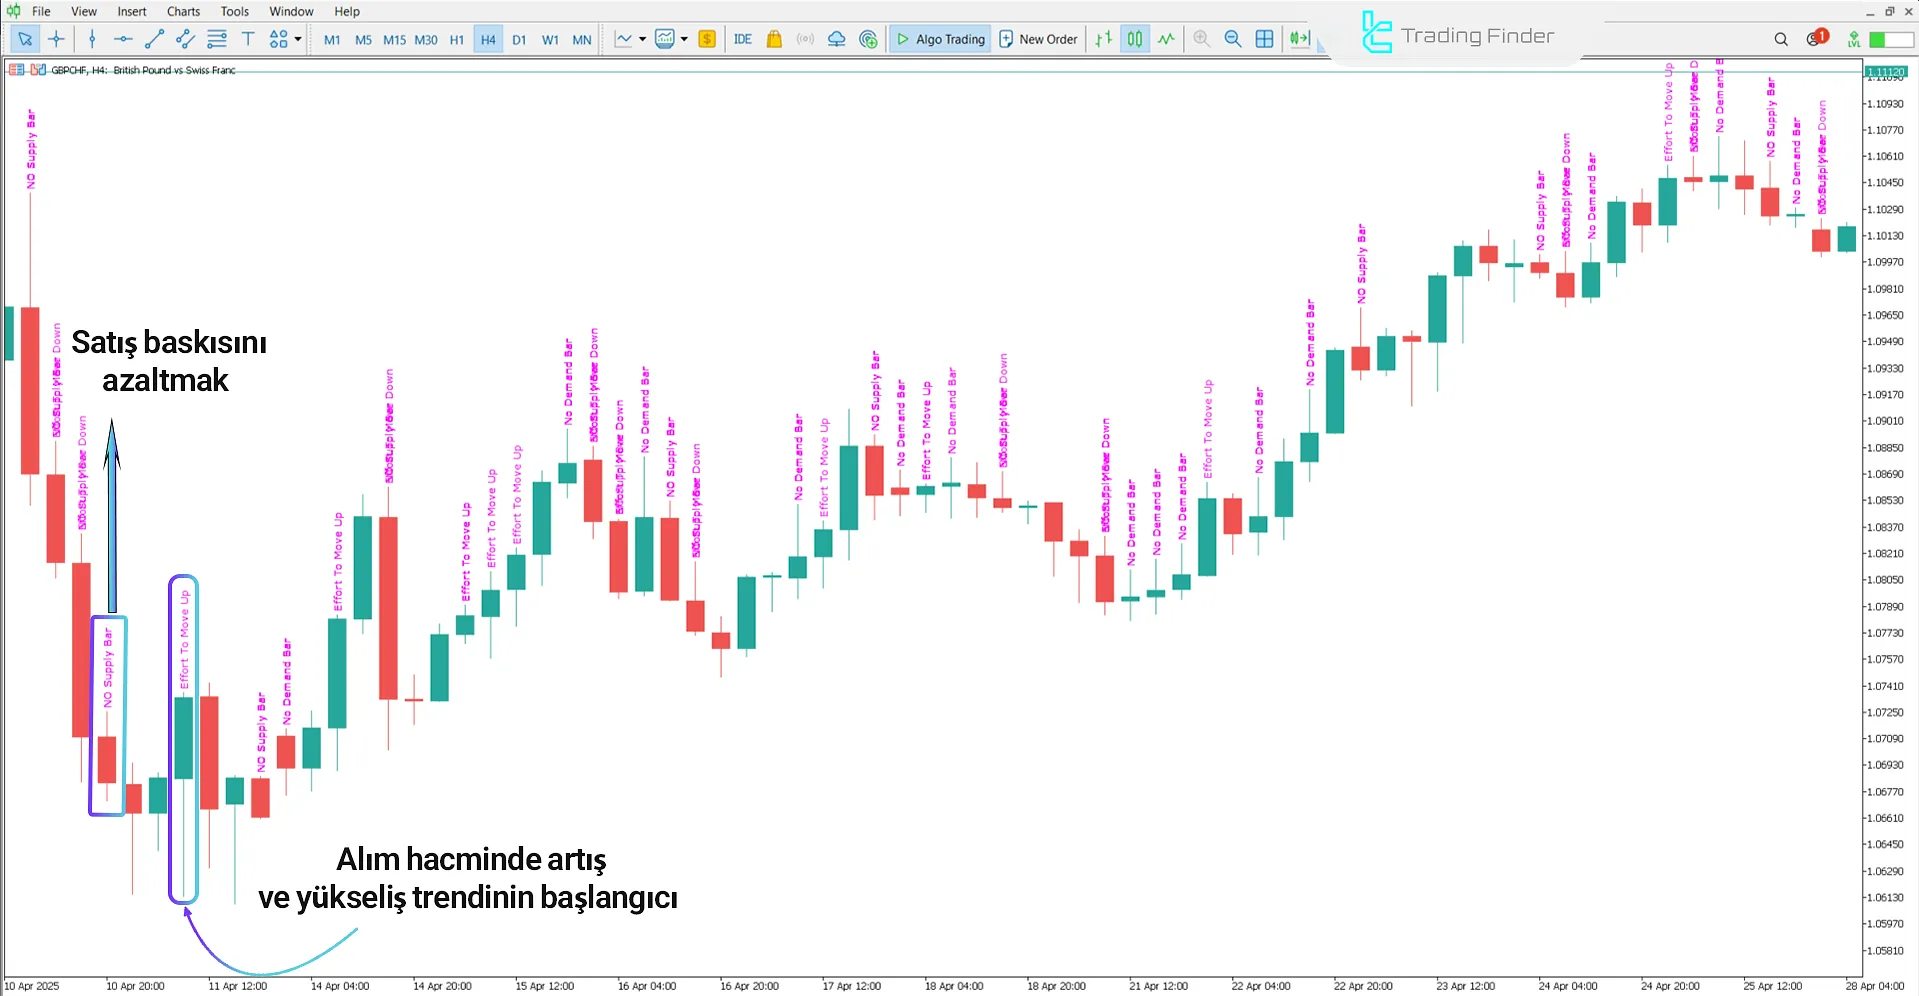Open the Charts menu
Viewport: 1919px width, 996px height.
pos(182,11)
